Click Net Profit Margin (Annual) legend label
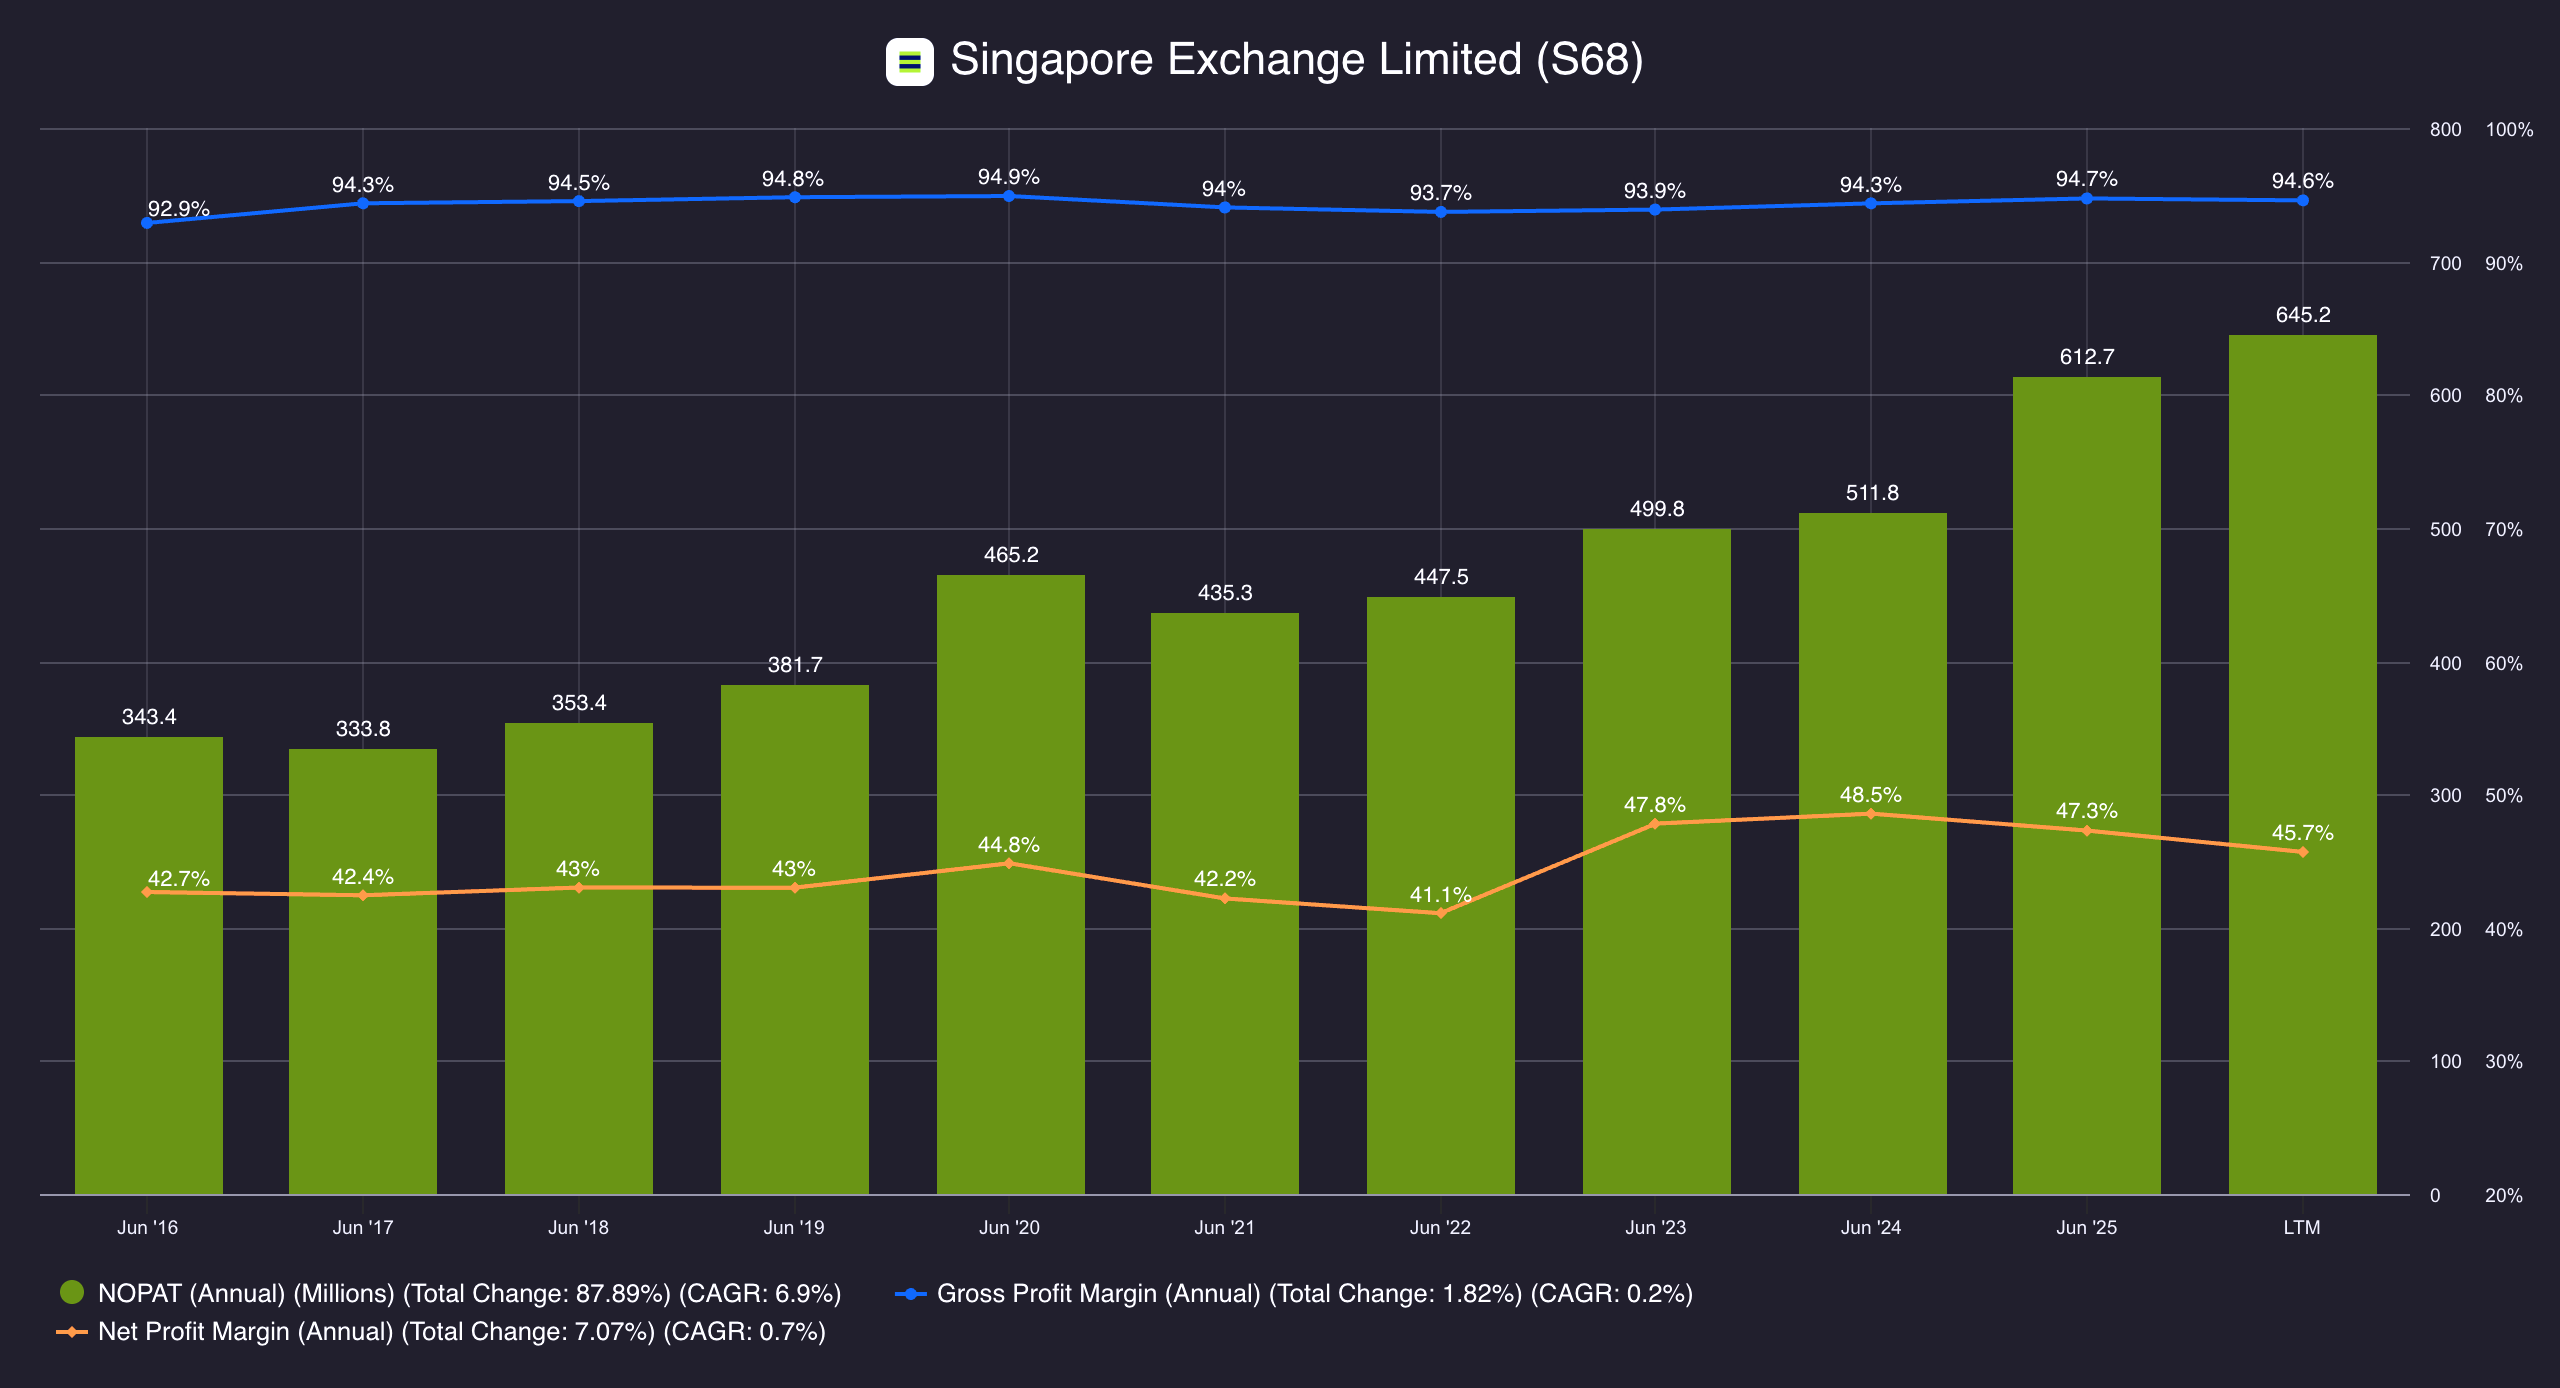 (461, 1332)
